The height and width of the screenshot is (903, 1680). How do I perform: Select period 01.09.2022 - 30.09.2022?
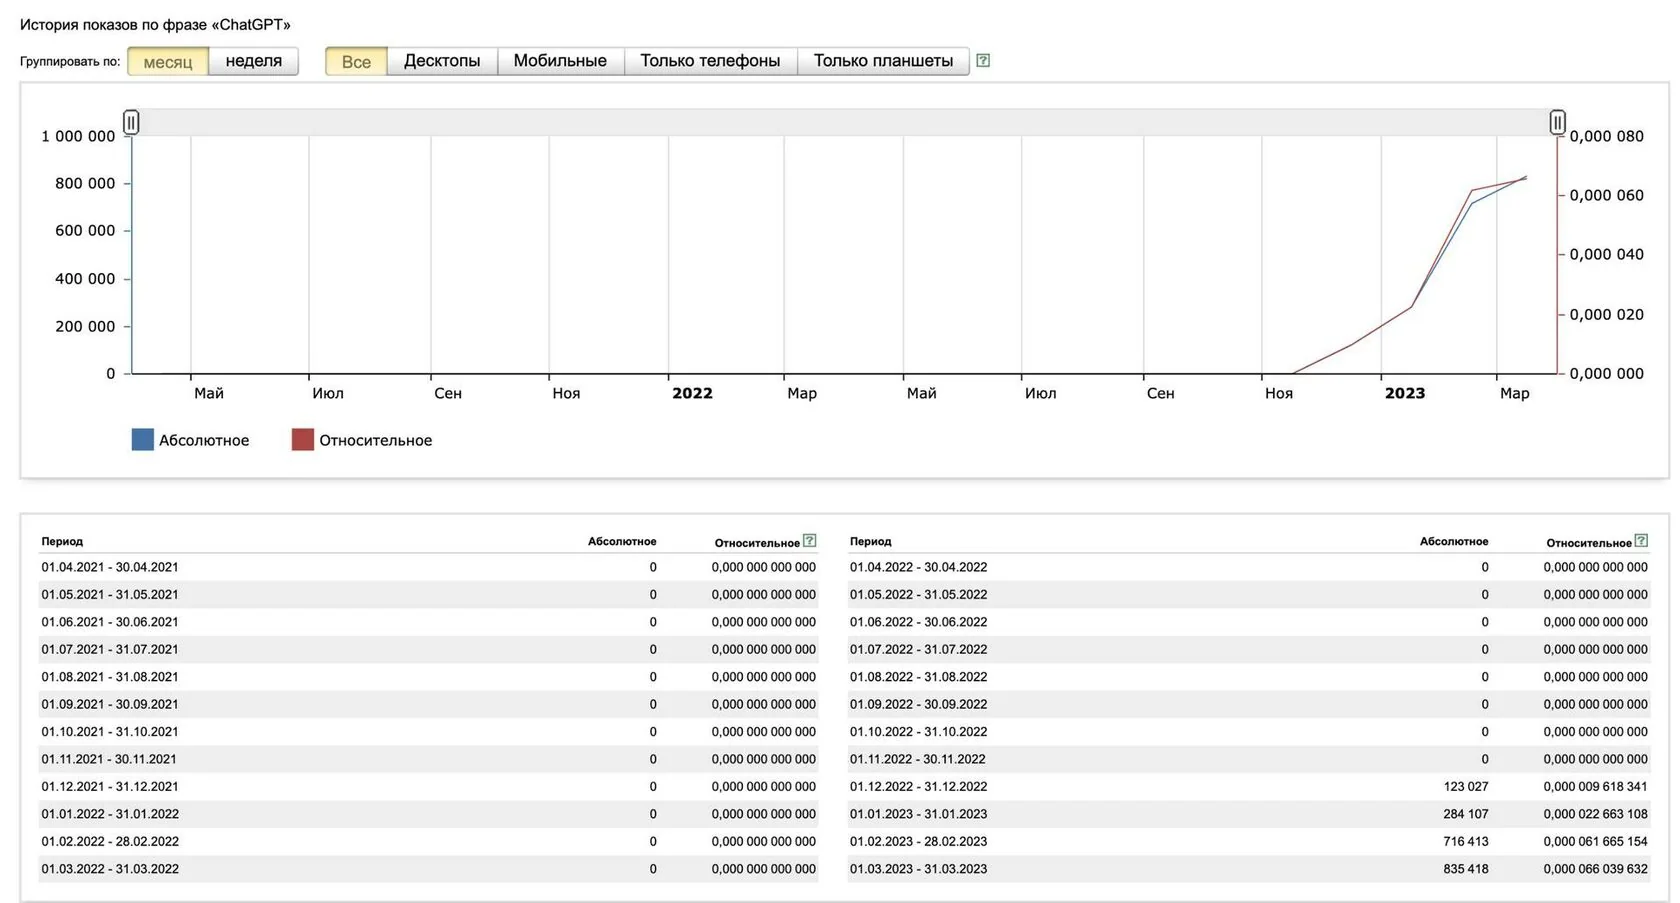pyautogui.click(x=918, y=704)
